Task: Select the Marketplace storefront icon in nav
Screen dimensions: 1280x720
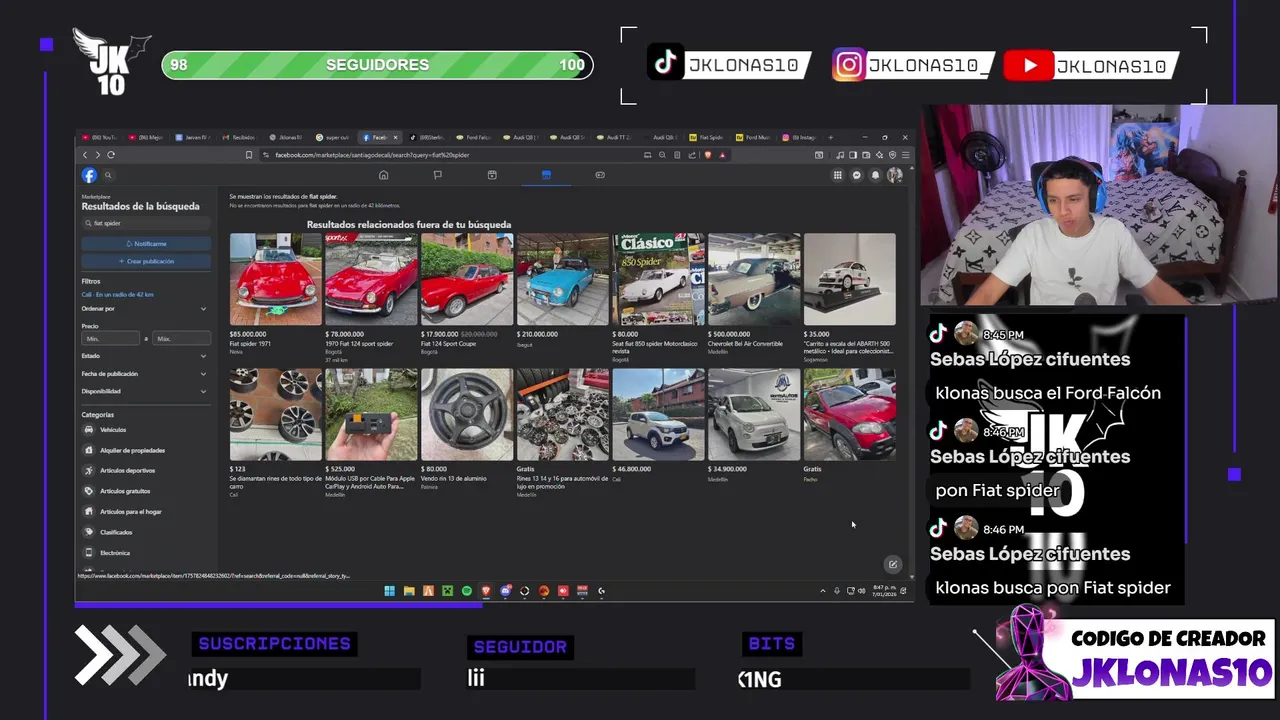Action: click(546, 175)
